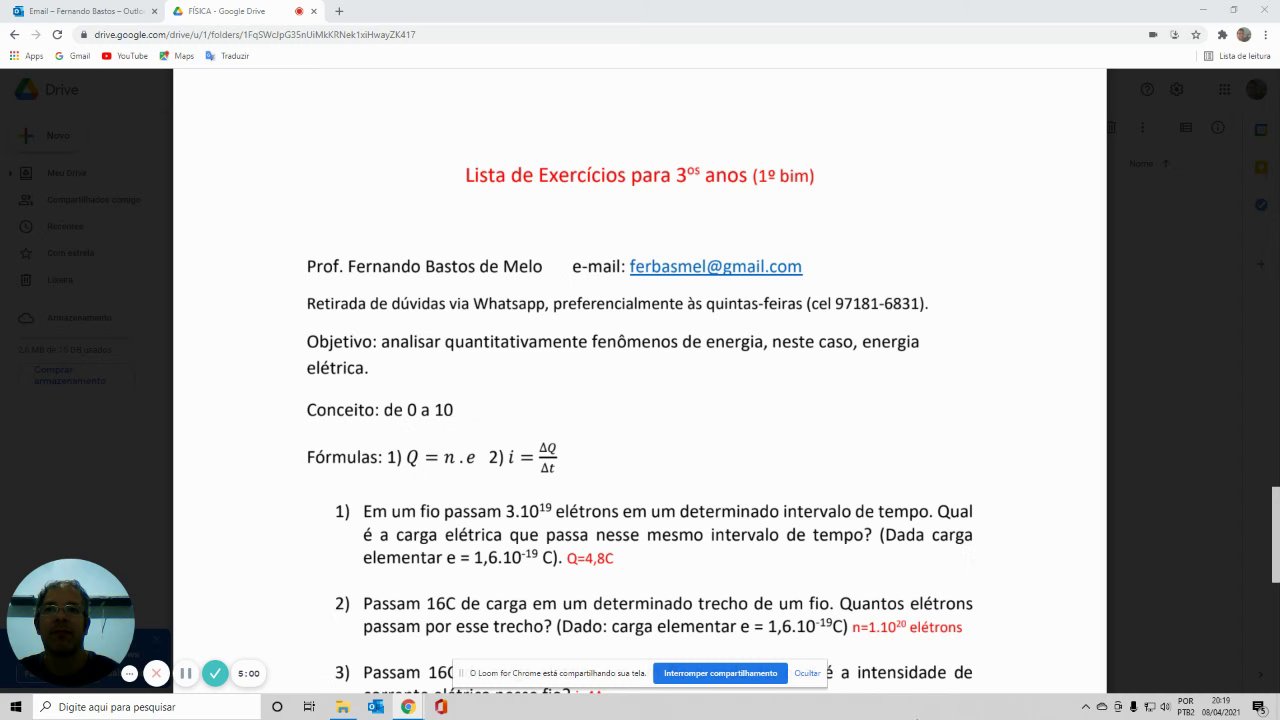The height and width of the screenshot is (720, 1280).
Task: Open Google Calendar side panel icon
Action: (1261, 130)
